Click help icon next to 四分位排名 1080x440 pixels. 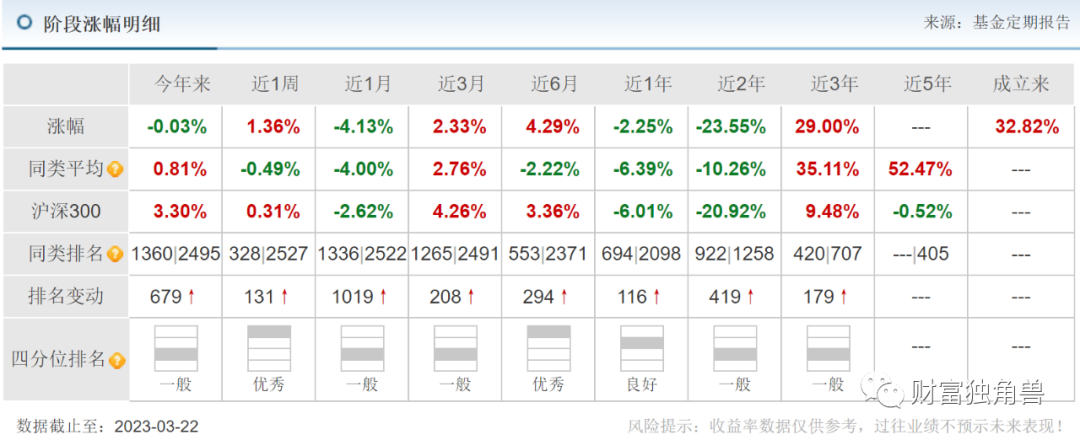coord(117,360)
